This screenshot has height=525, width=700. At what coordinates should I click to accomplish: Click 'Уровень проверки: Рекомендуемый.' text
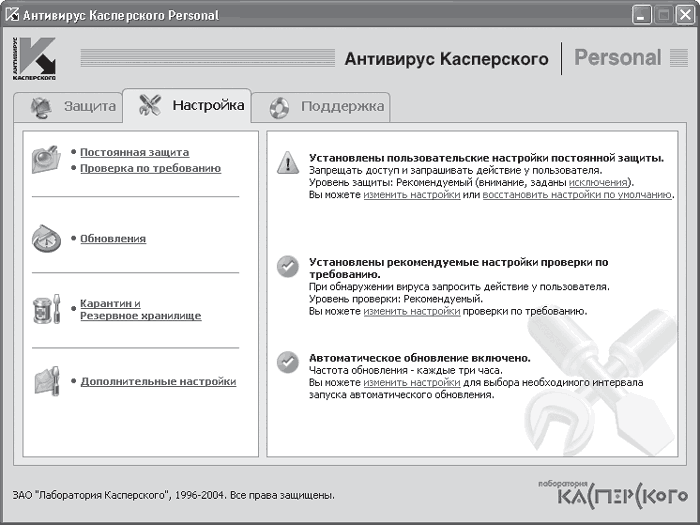coord(396,299)
